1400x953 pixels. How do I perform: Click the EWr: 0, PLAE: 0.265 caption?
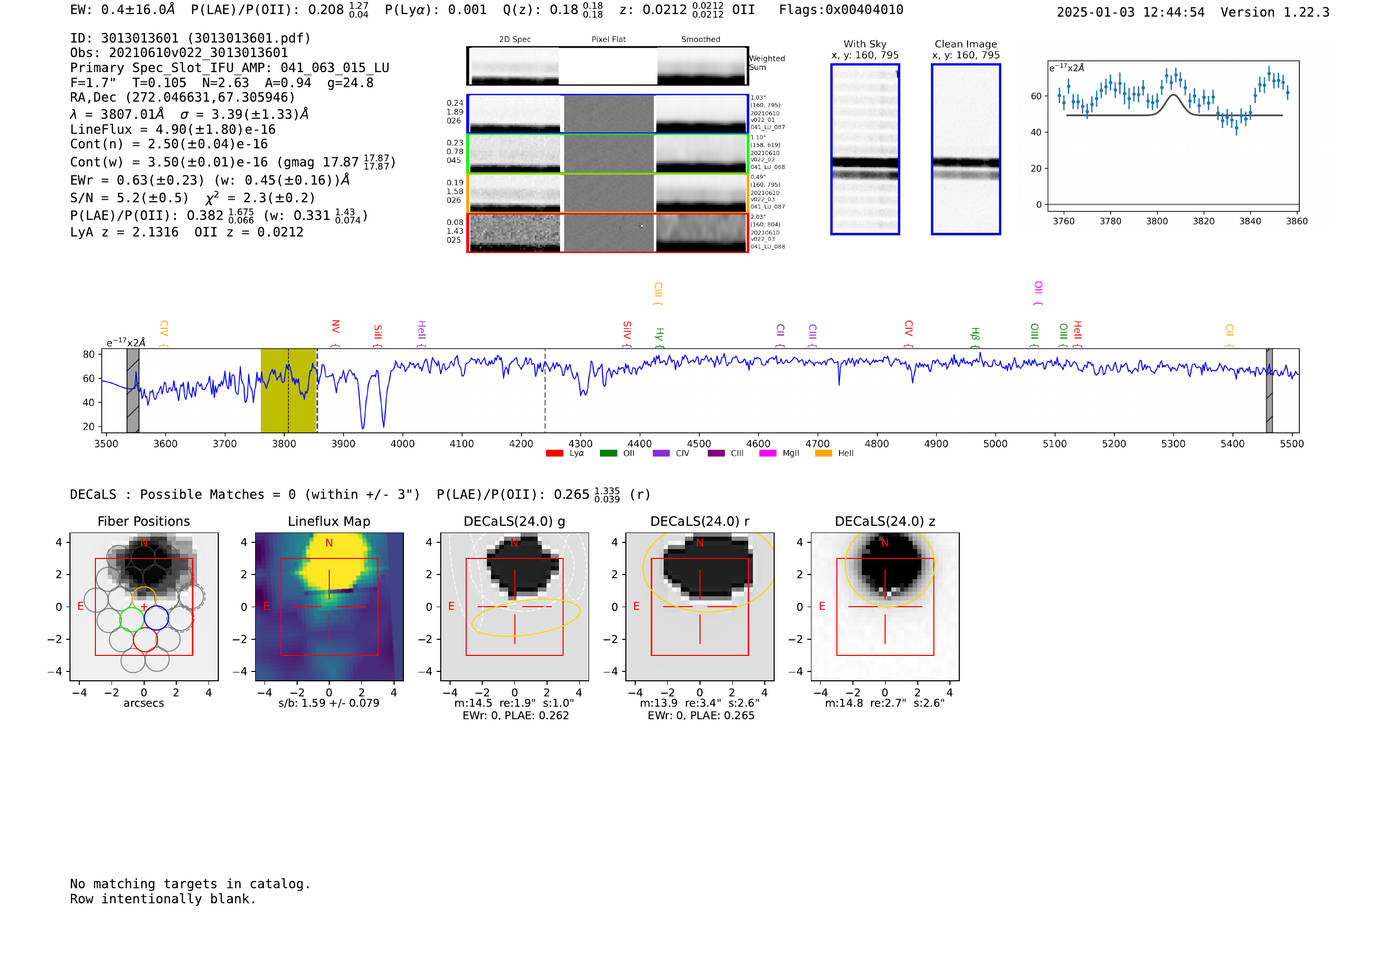coord(701,715)
